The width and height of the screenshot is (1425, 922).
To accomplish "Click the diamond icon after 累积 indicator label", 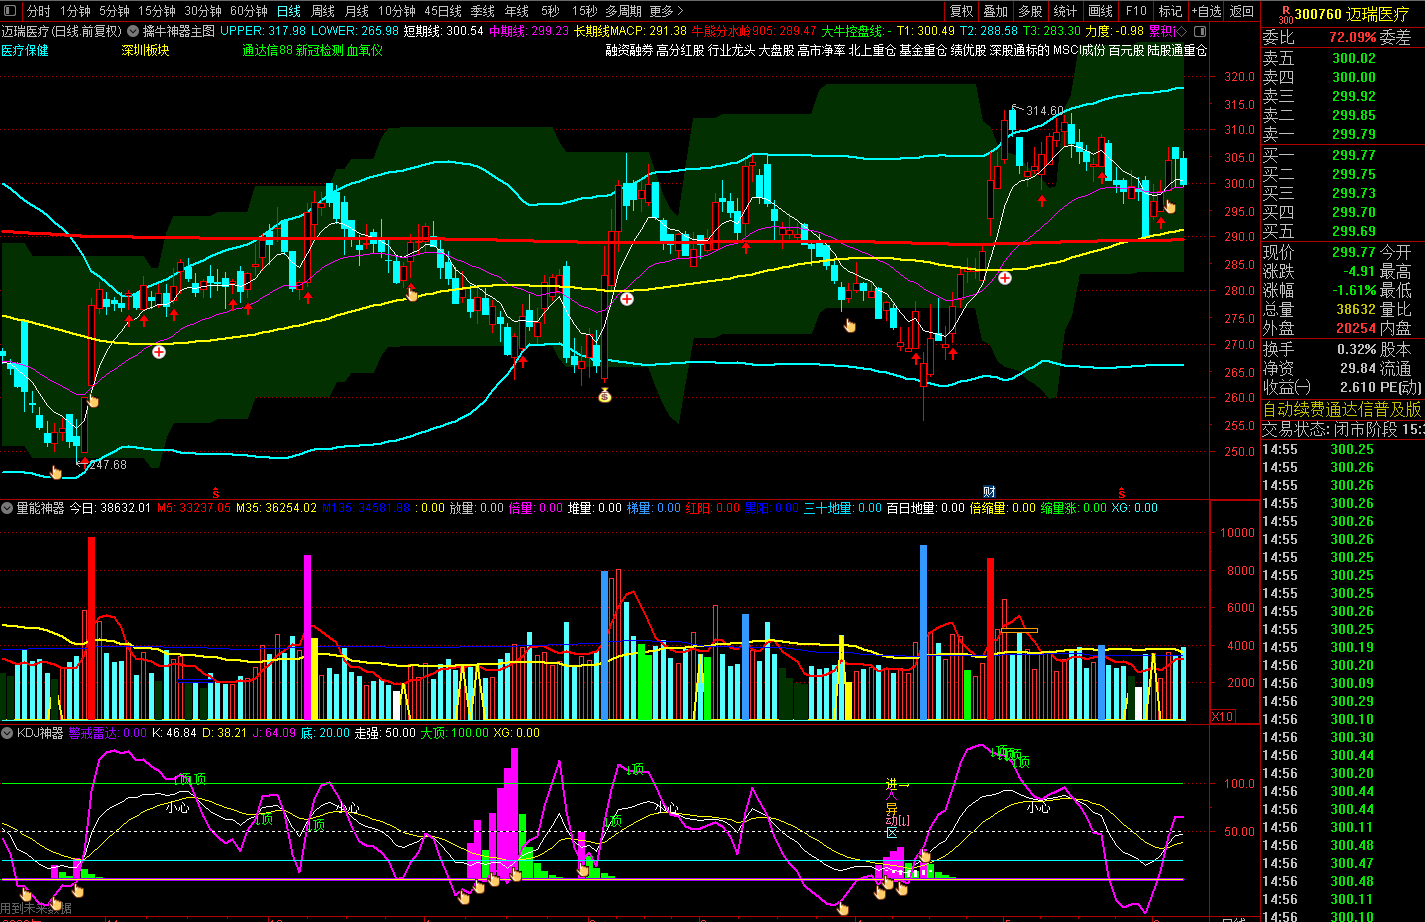I will (x=1182, y=30).
